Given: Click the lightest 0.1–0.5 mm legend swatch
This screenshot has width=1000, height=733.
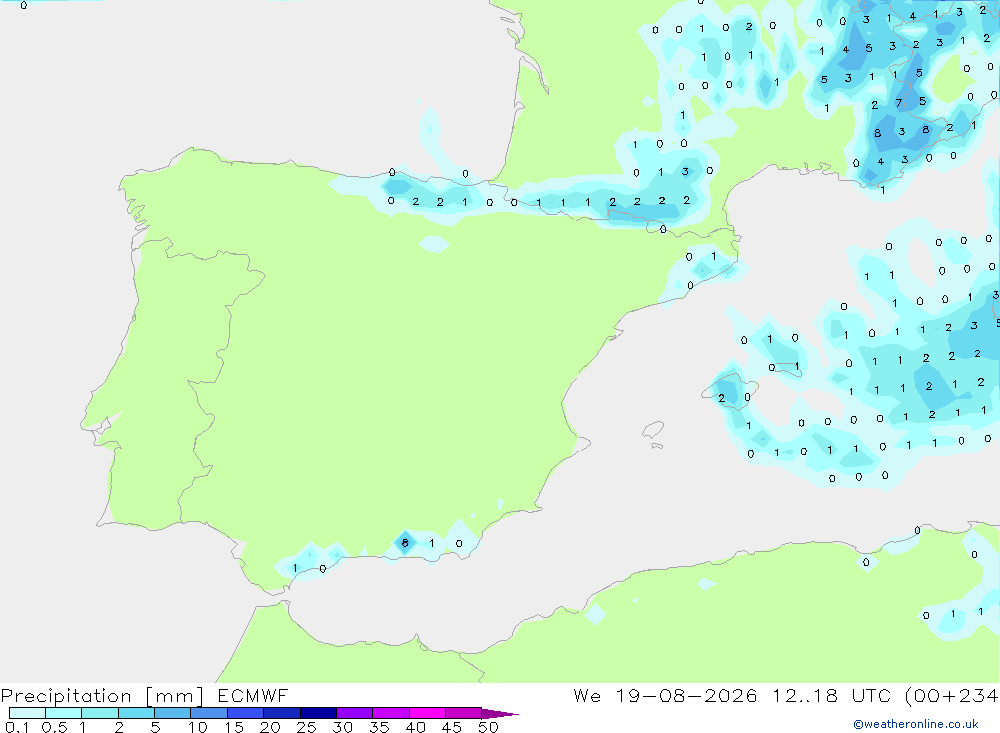Looking at the screenshot, I should coord(27,713).
